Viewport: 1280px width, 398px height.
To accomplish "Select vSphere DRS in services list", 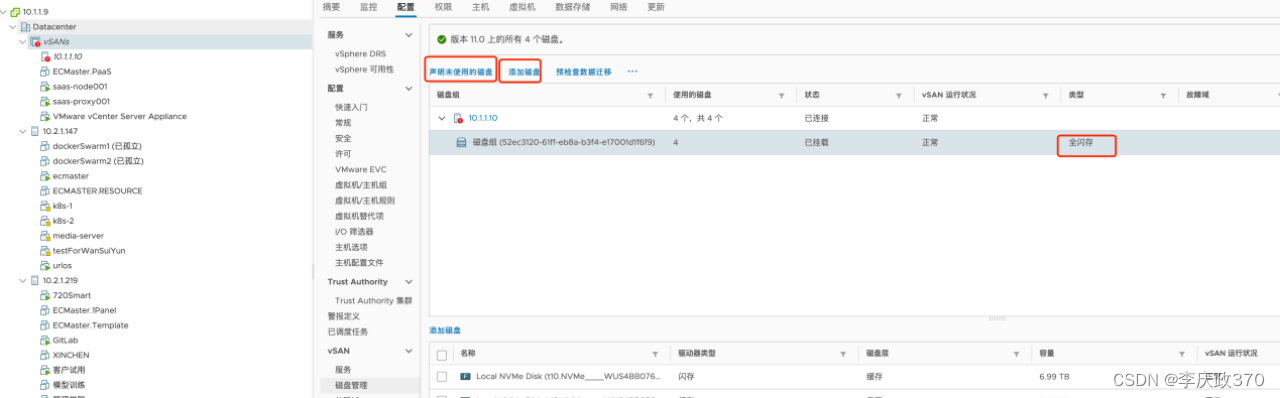I will [x=360, y=53].
